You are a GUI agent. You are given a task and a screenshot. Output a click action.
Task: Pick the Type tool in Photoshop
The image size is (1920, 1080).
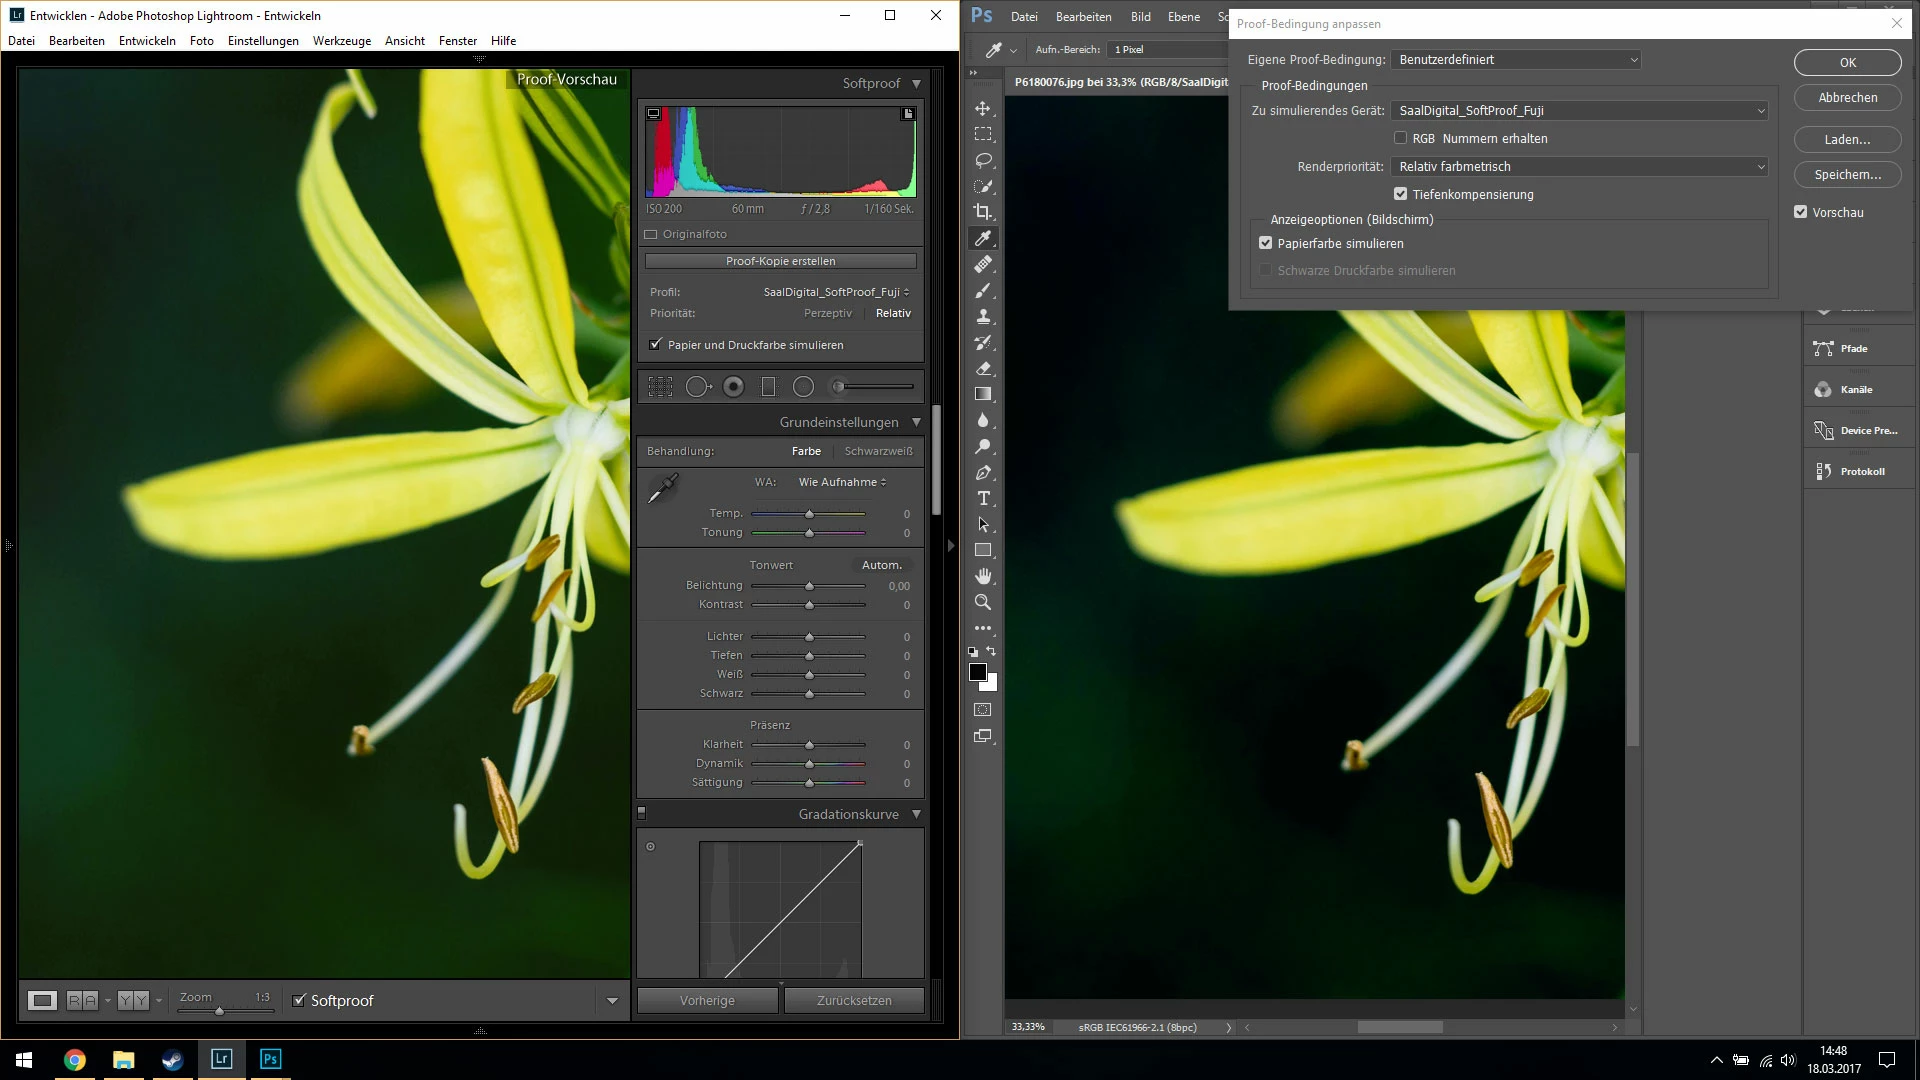(x=983, y=498)
